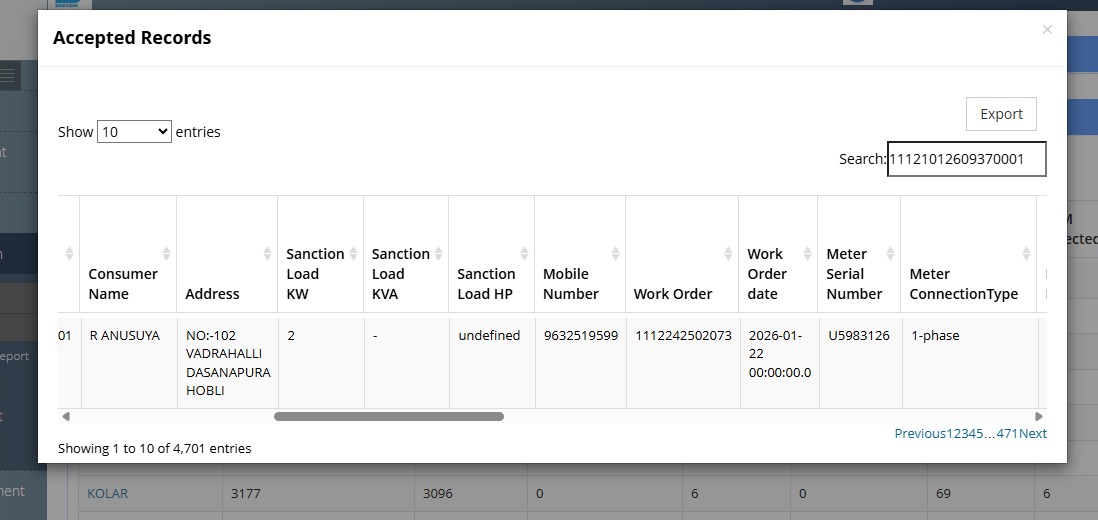Sort by Meter Serial Number column
The image size is (1098, 520).
pyautogui.click(x=859, y=253)
